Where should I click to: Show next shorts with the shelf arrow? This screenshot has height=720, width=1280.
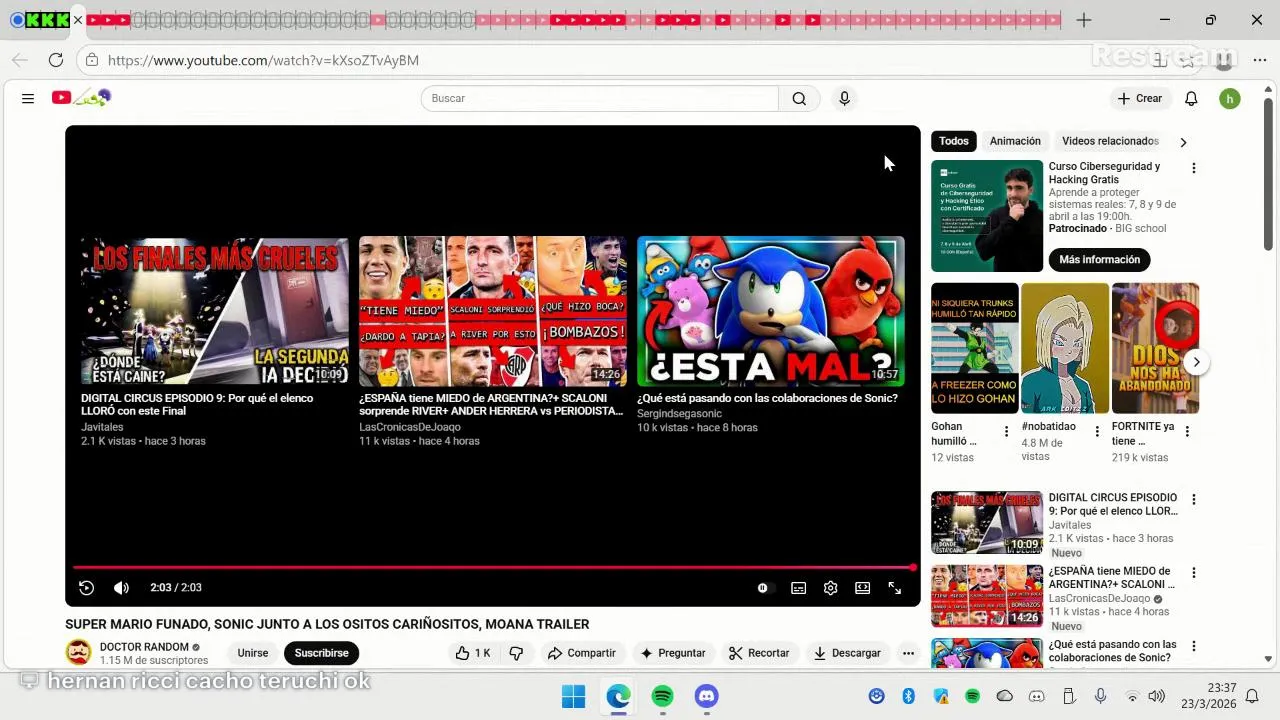click(1196, 362)
